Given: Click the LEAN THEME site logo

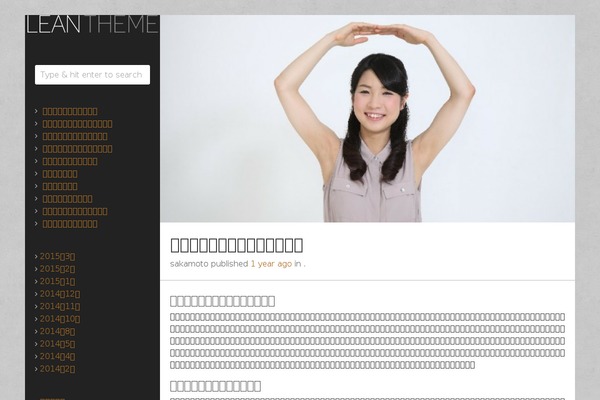Looking at the screenshot, I should [92, 24].
